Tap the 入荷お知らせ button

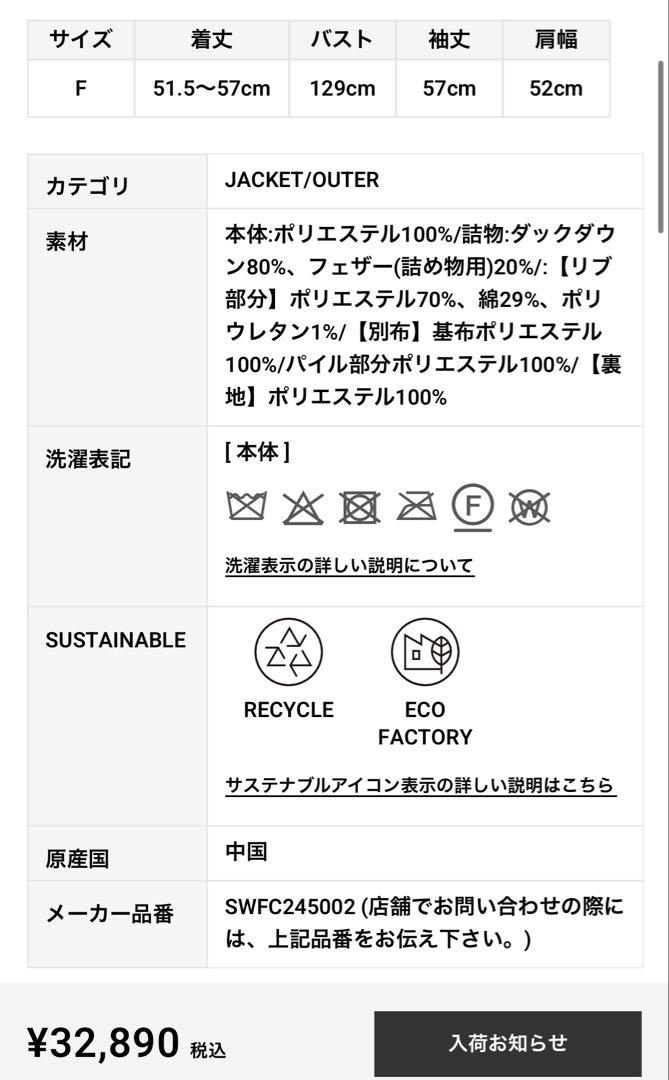tap(508, 1043)
